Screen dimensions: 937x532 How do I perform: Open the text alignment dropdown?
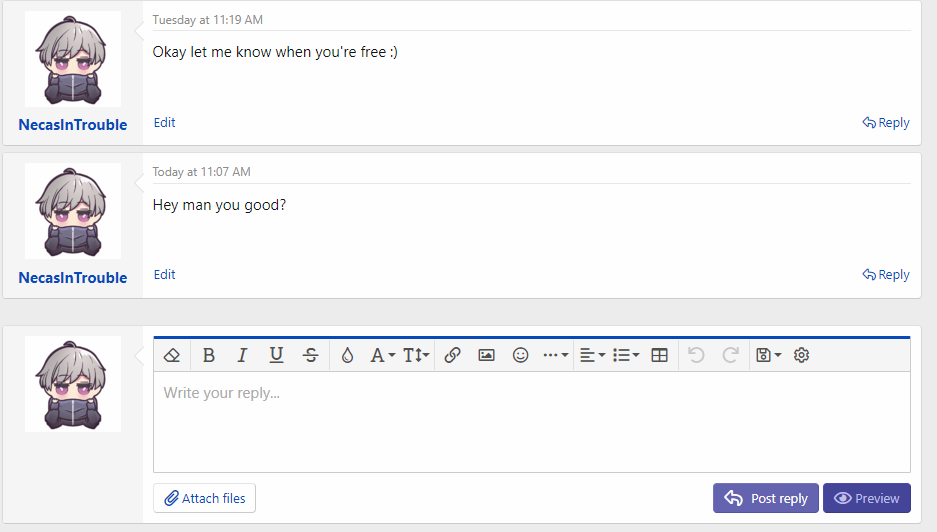[x=592, y=355]
